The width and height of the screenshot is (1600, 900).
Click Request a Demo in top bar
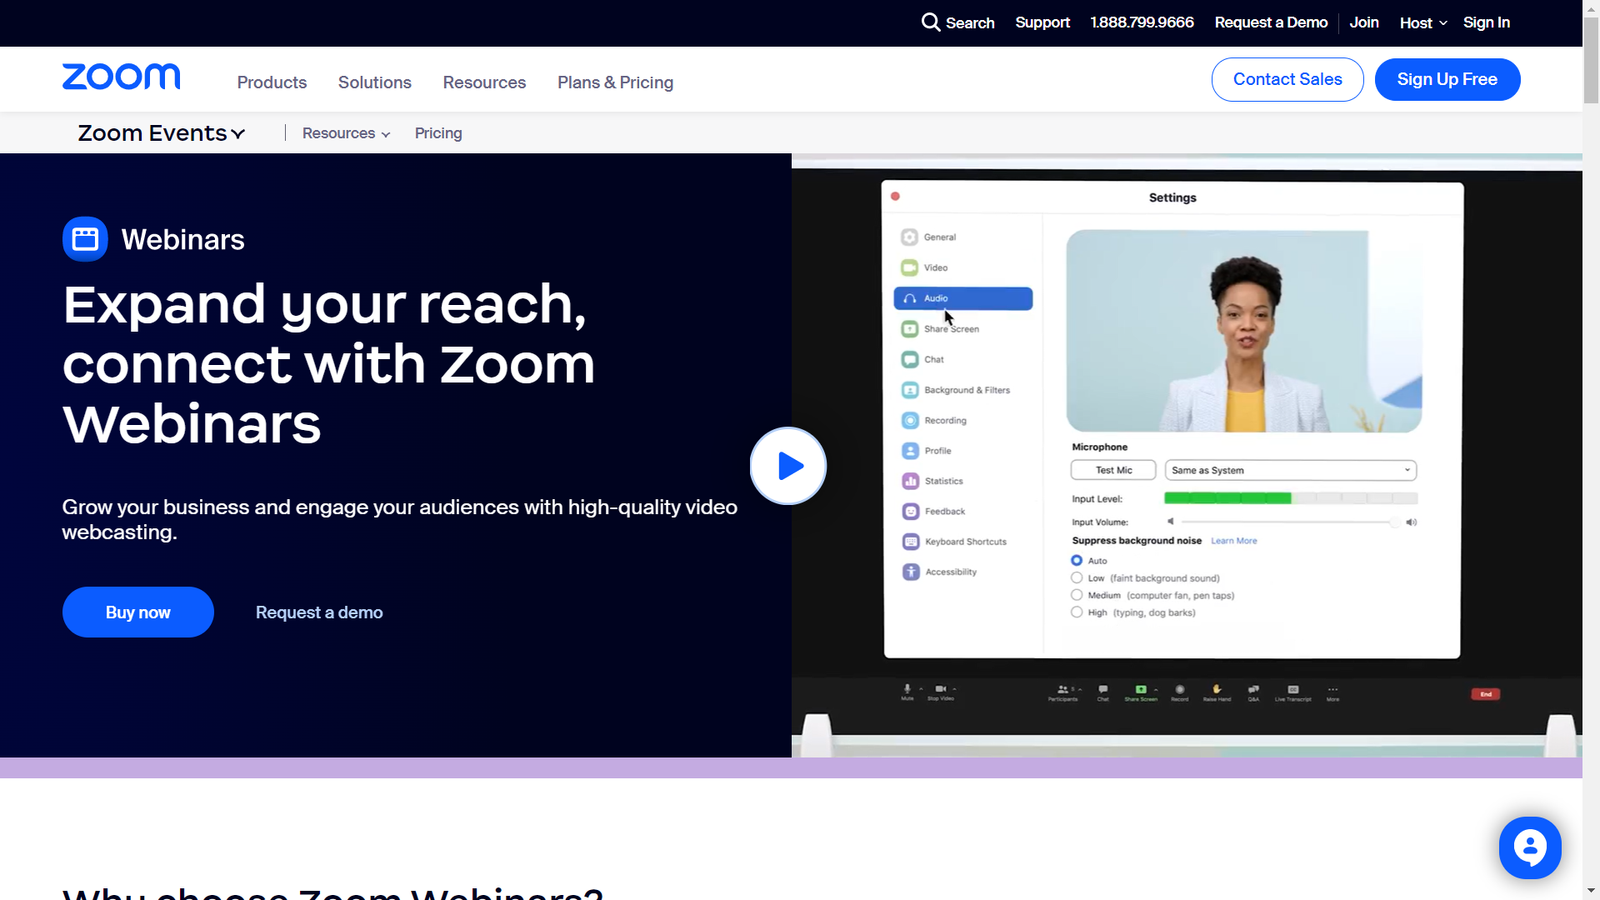pos(1271,22)
